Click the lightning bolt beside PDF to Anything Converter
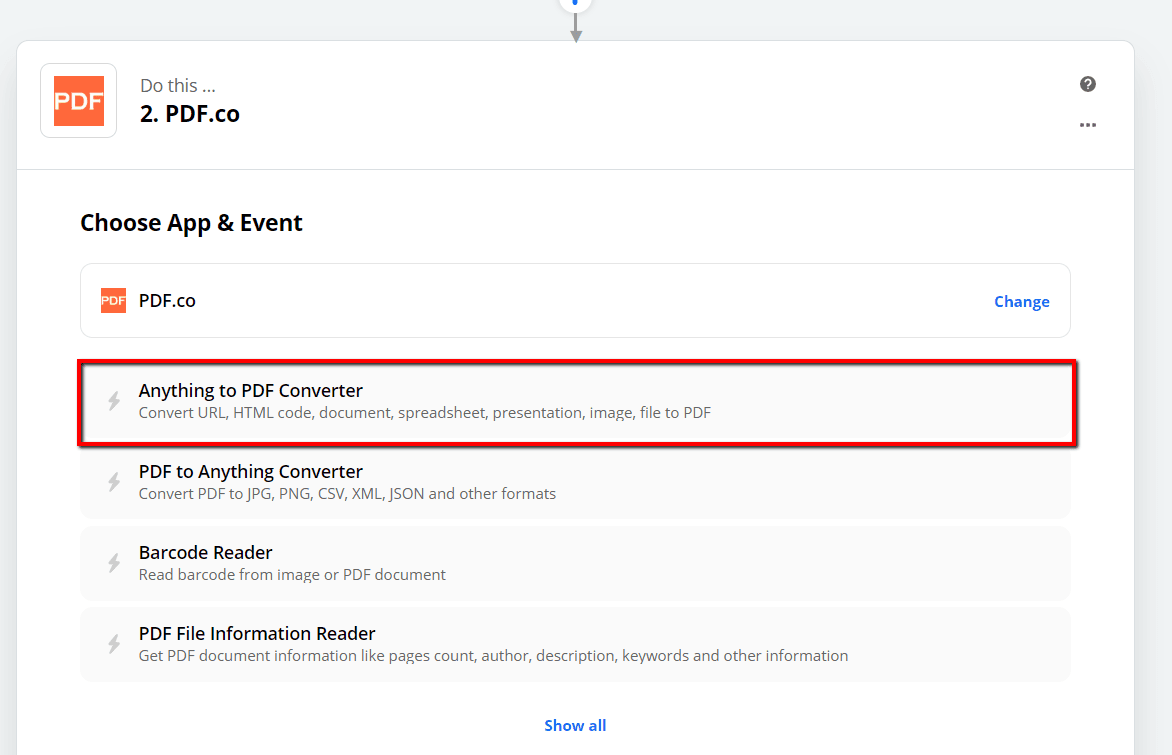 point(113,481)
